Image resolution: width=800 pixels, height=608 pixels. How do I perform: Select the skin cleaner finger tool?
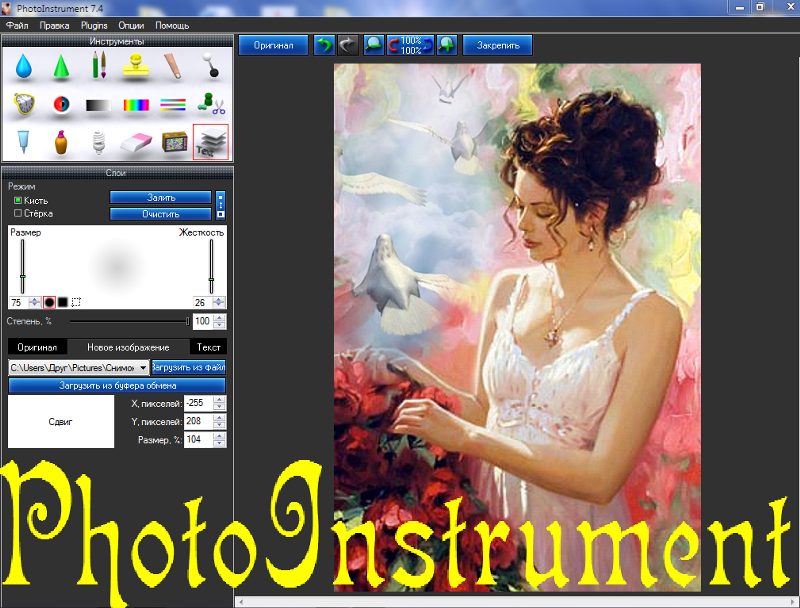tap(173, 66)
